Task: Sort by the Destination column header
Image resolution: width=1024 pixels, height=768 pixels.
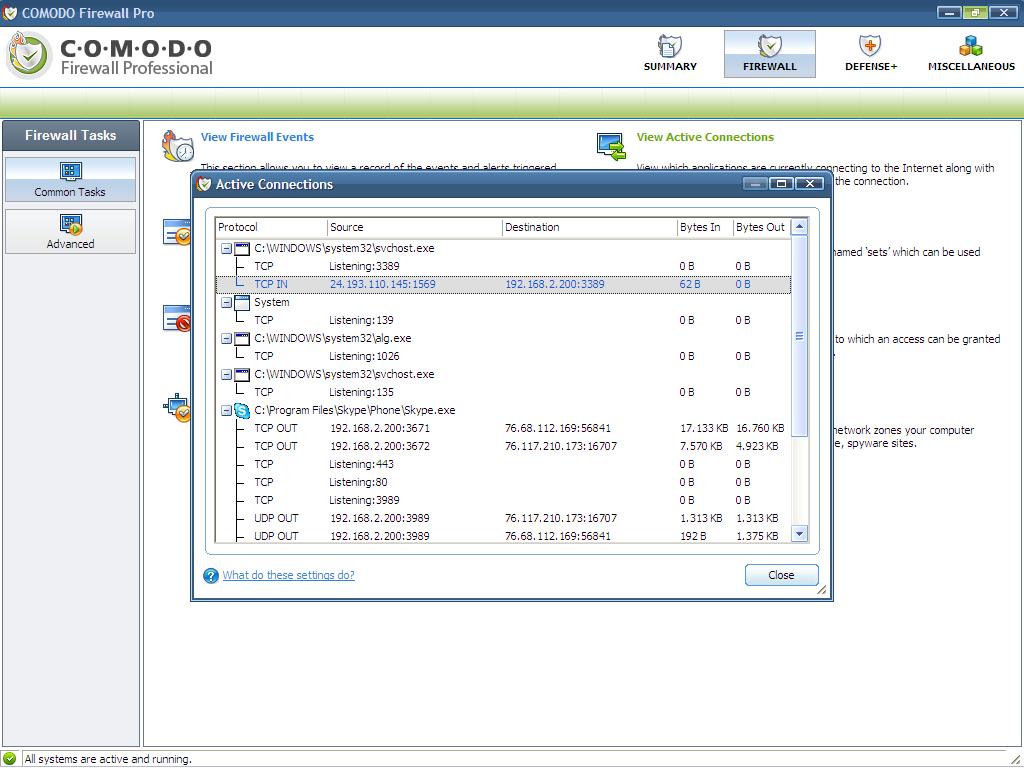Action: click(590, 227)
